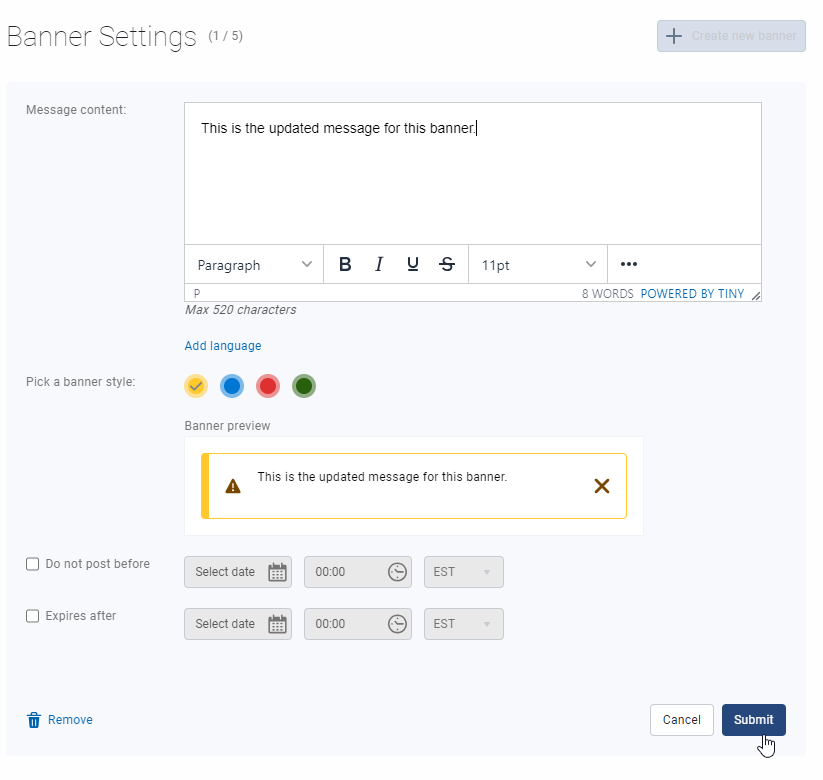Open the calendar picker for 'Do not post before'
This screenshot has width=823, height=780.
pyautogui.click(x=277, y=572)
